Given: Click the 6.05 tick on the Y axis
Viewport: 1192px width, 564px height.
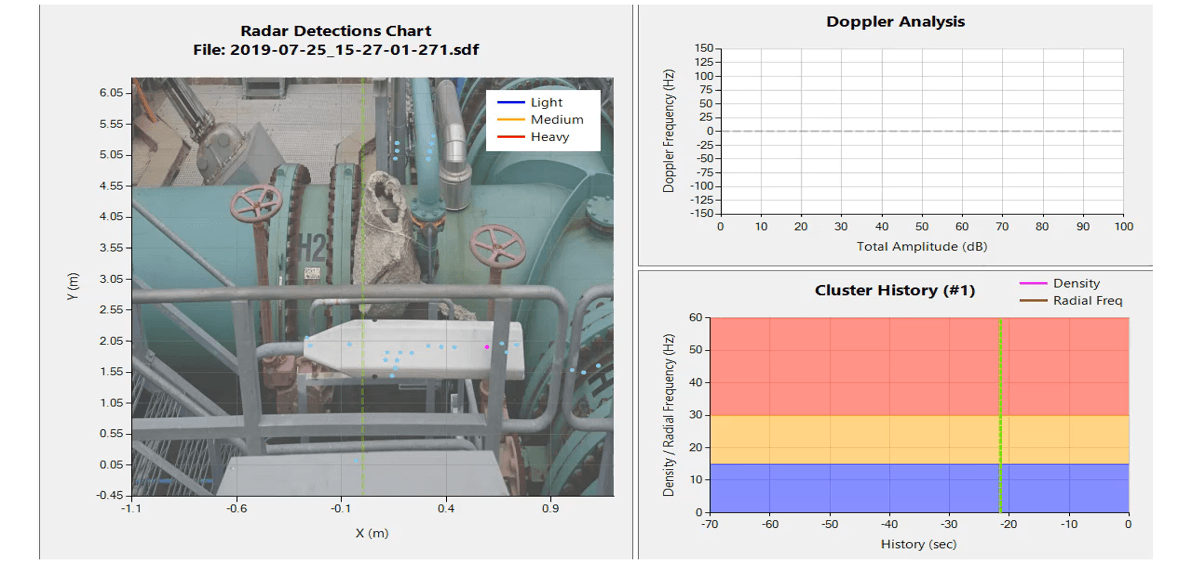Looking at the screenshot, I should tap(112, 93).
